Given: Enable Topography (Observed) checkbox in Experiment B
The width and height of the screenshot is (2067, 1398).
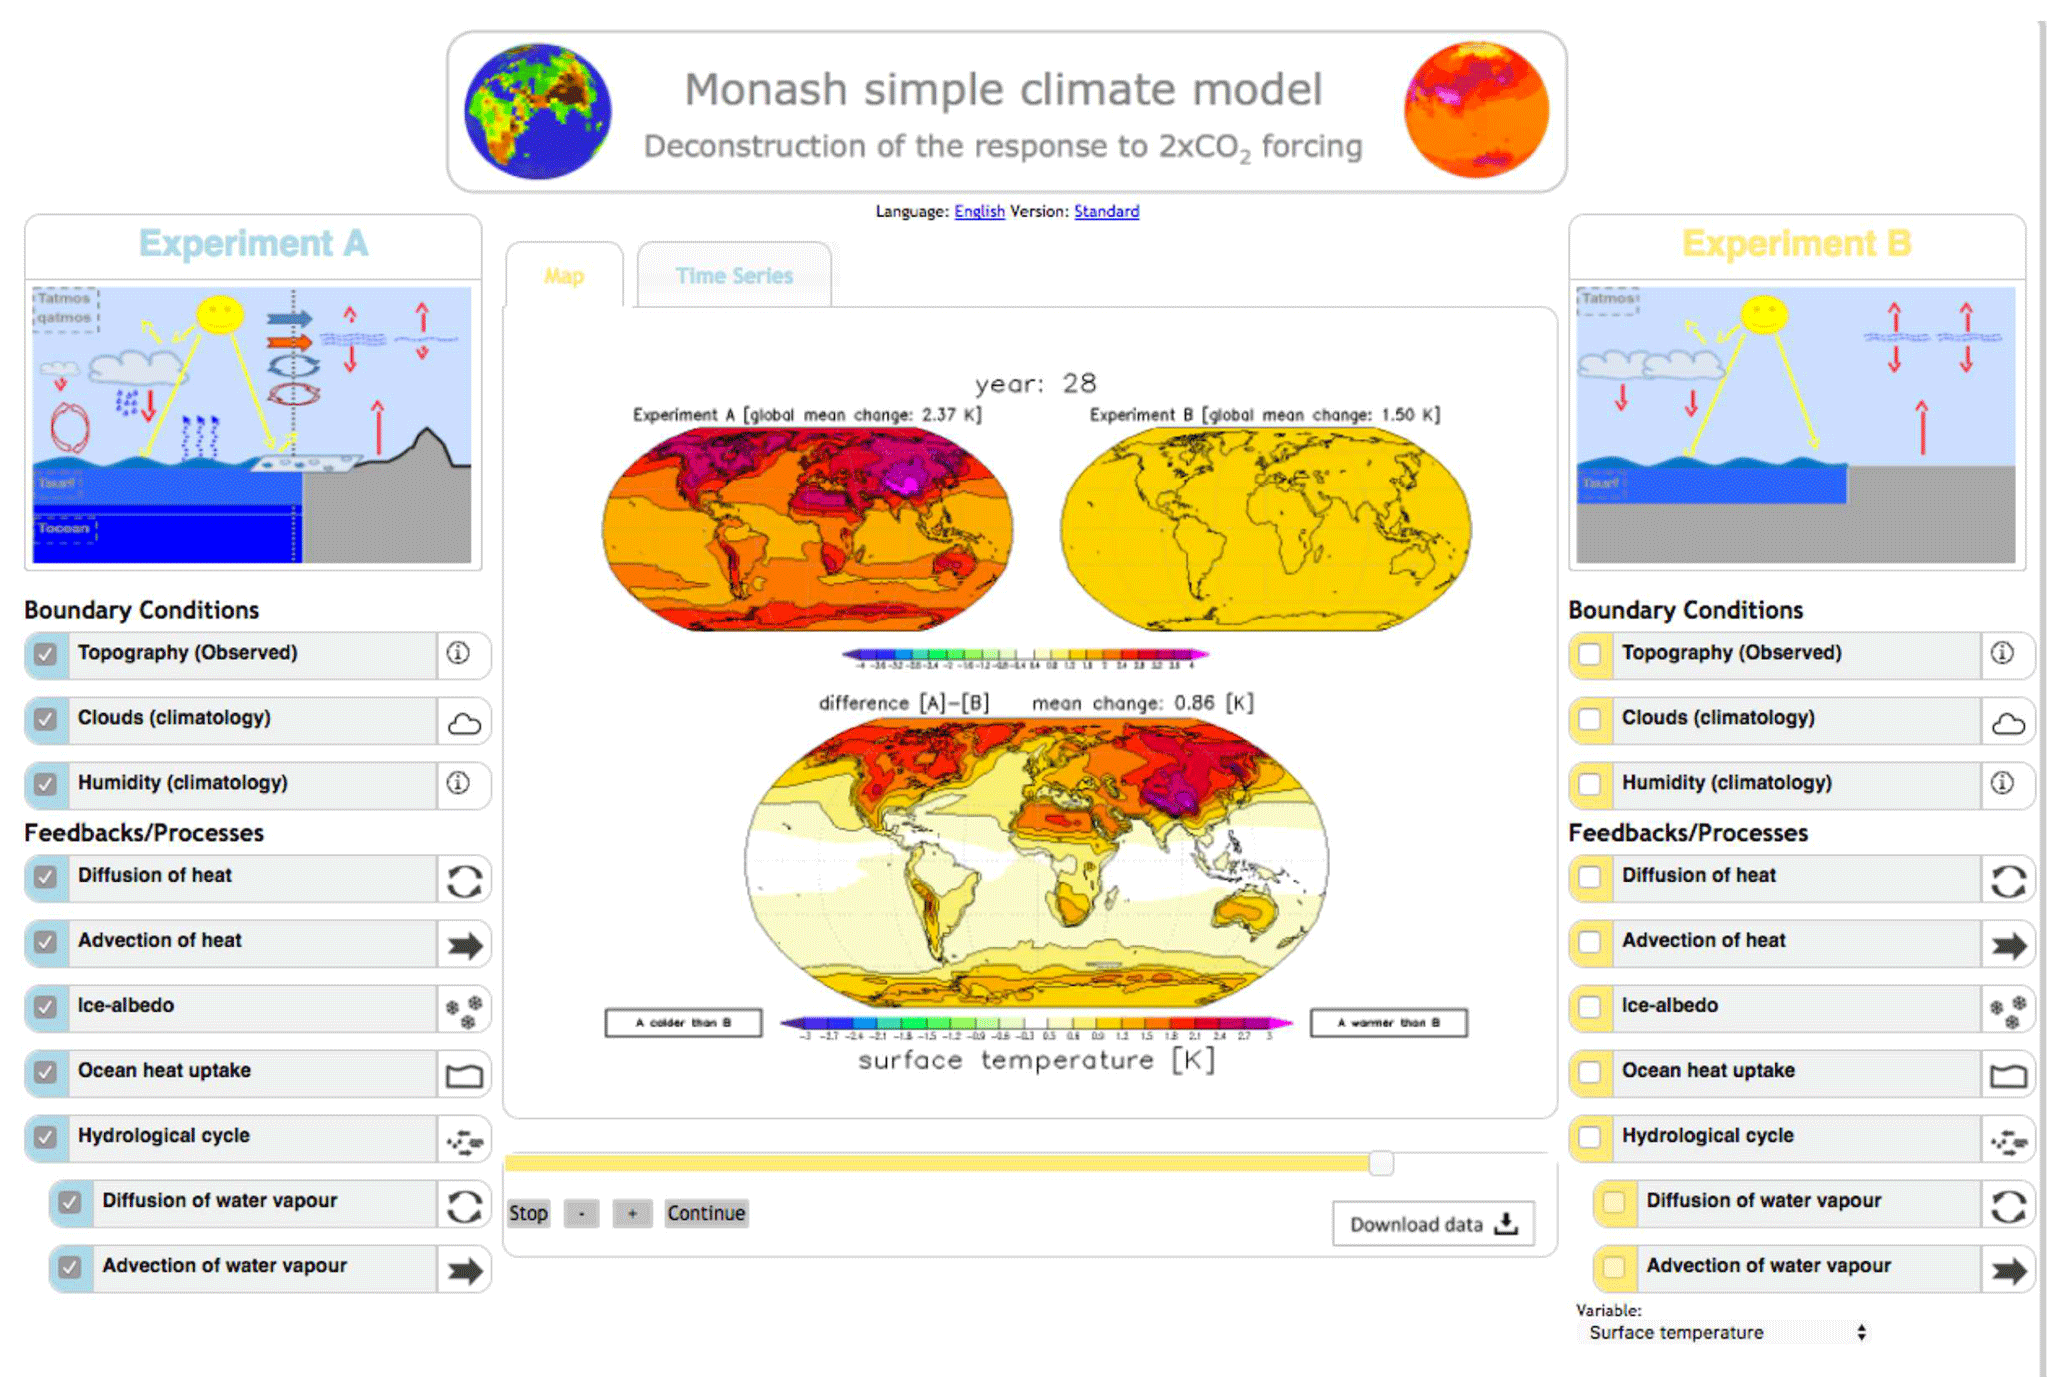Looking at the screenshot, I should pyautogui.click(x=1589, y=655).
